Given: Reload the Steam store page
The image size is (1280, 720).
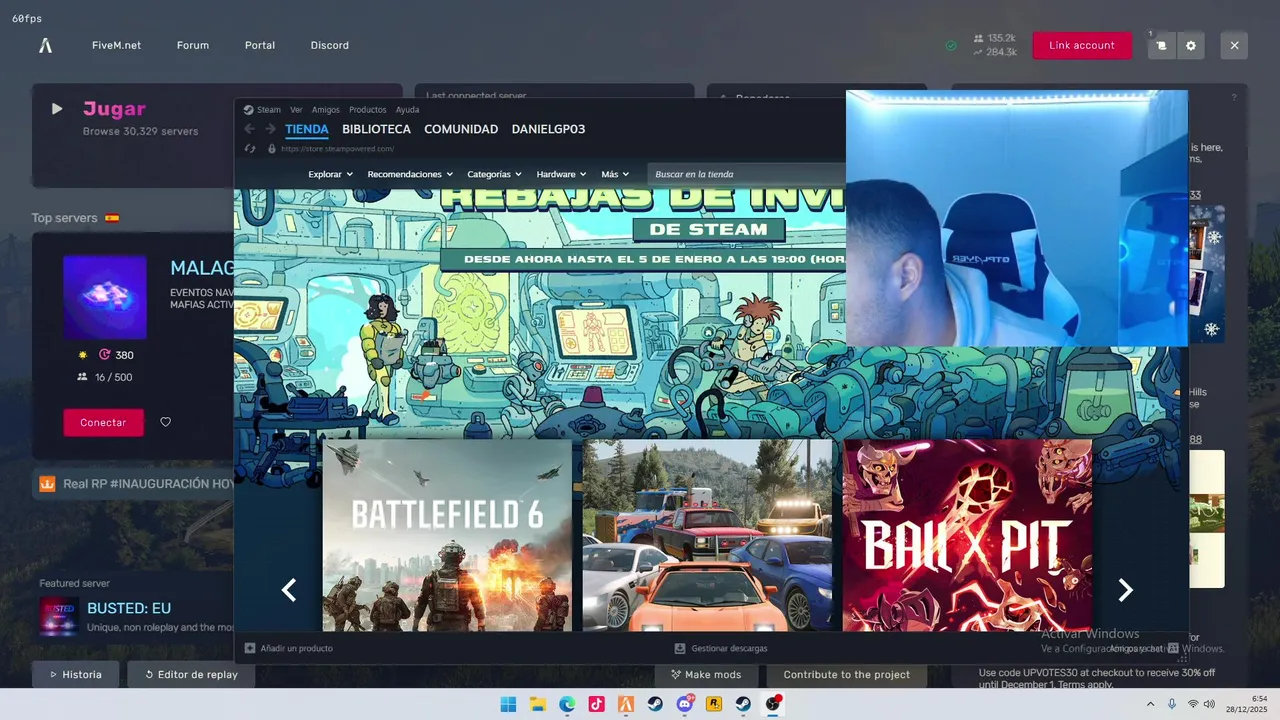Looking at the screenshot, I should pos(250,149).
